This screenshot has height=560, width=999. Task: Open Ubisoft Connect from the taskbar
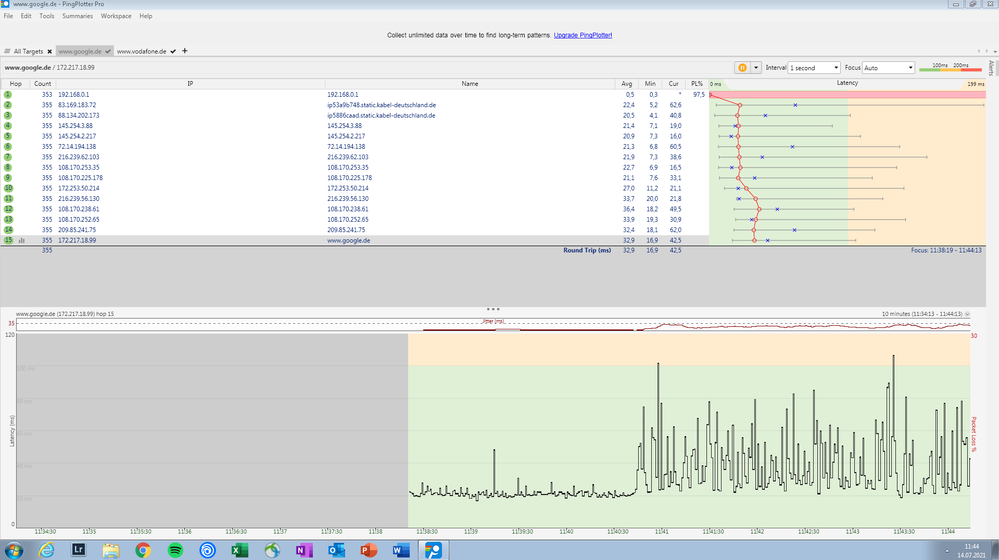point(207,550)
